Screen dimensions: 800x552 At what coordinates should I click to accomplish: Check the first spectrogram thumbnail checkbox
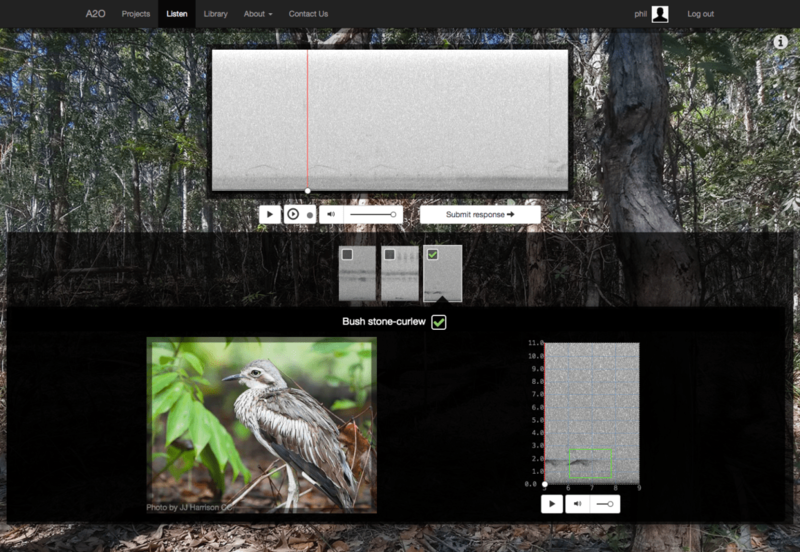pos(347,255)
